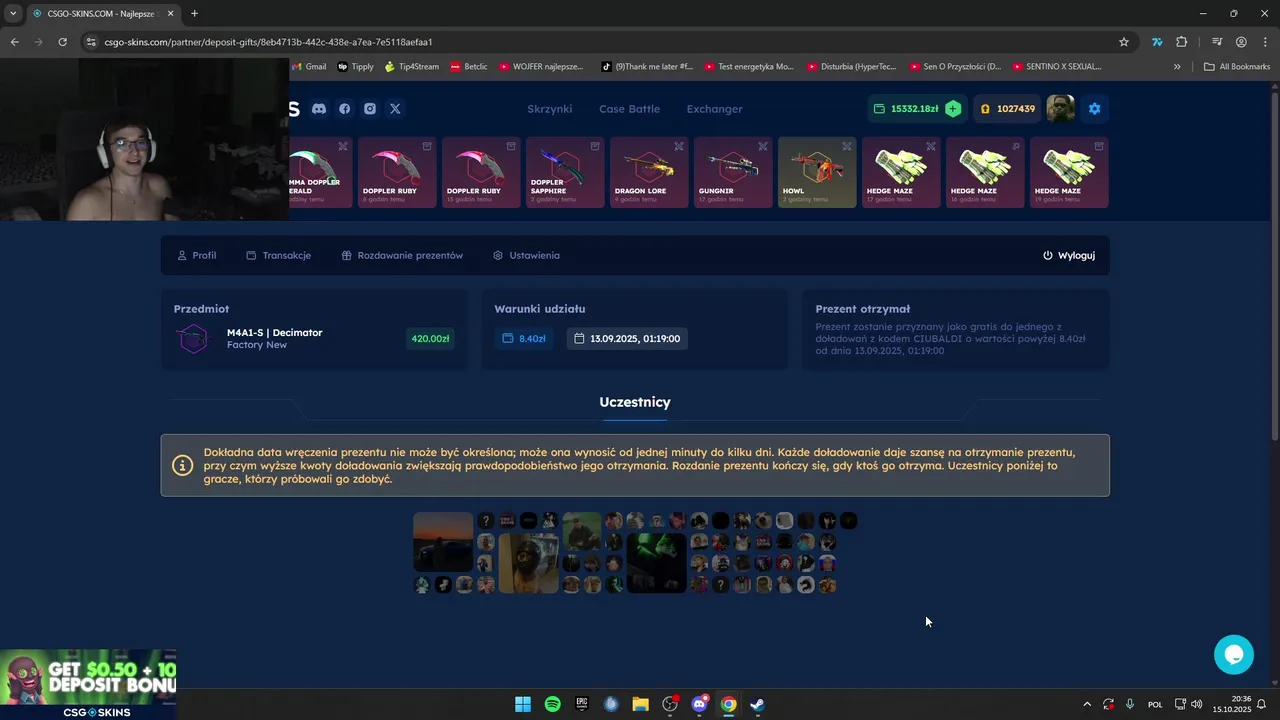Open File Explorer from the taskbar

pyautogui.click(x=640, y=704)
